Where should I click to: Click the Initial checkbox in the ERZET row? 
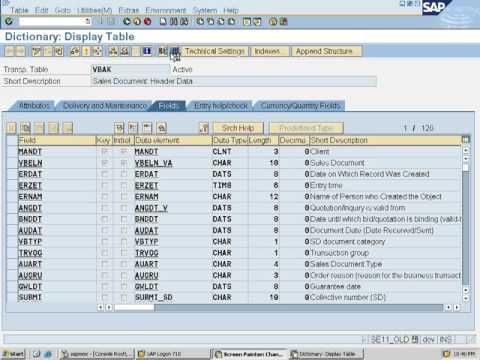click(x=124, y=185)
